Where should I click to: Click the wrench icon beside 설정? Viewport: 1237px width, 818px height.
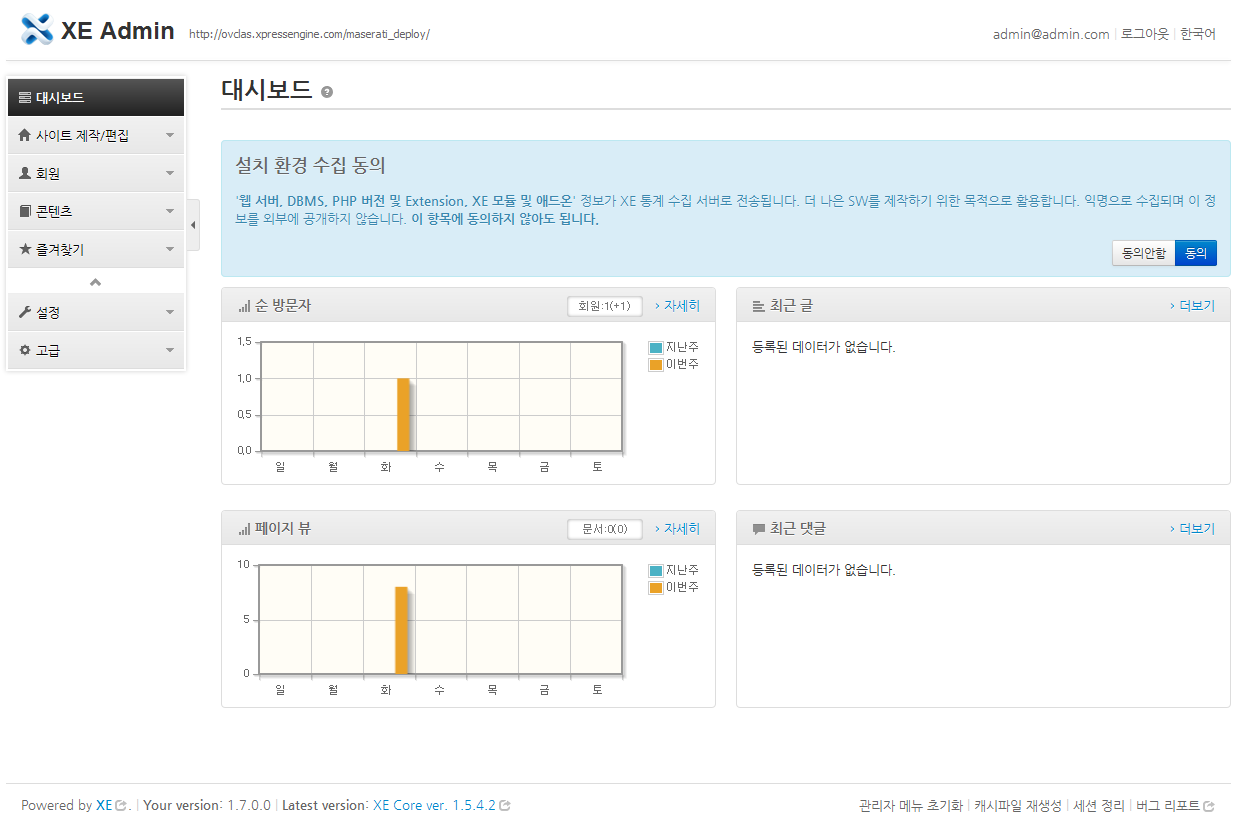pos(22,311)
